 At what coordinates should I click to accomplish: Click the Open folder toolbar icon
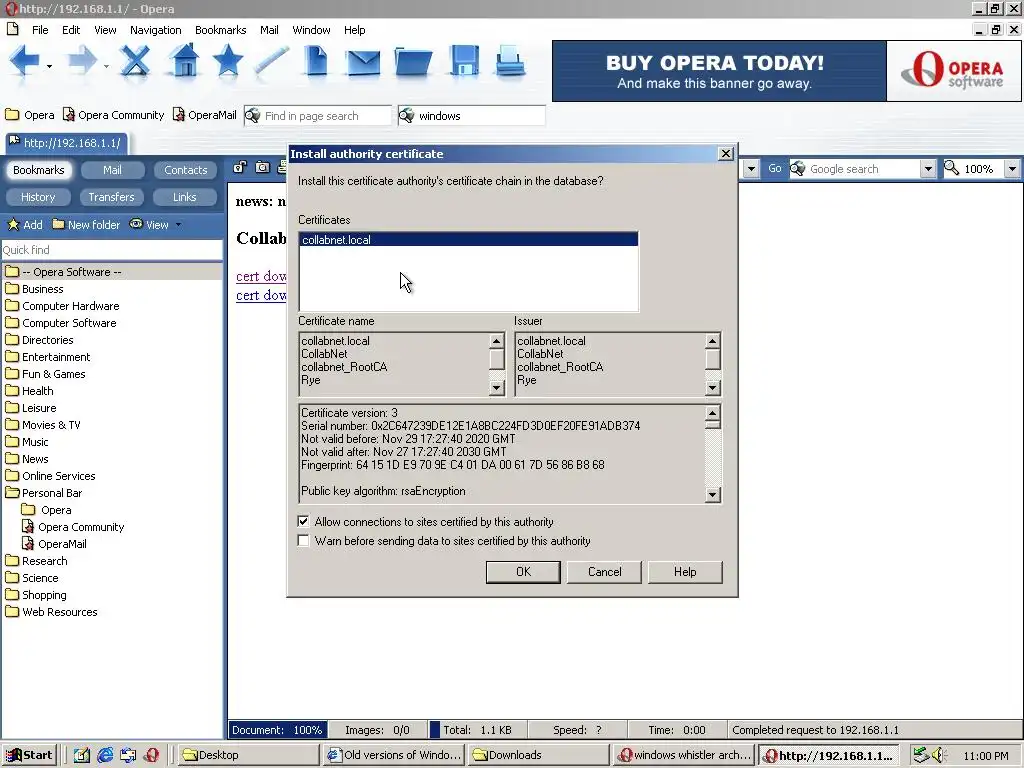coord(413,63)
